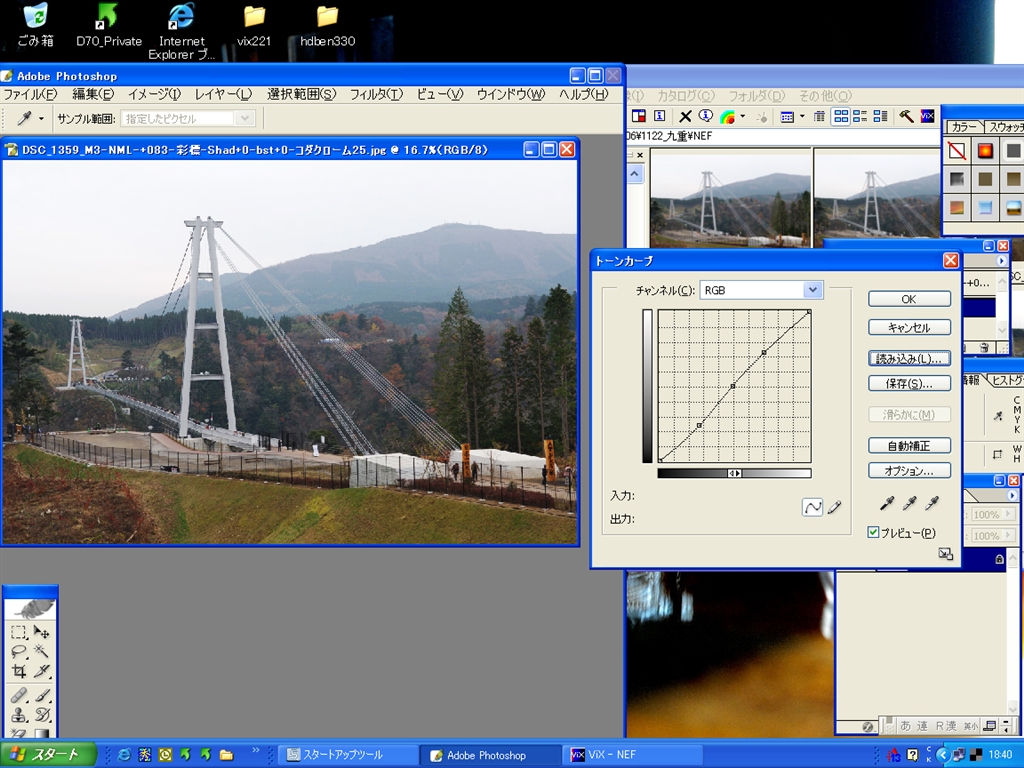Switch to the スウォッチ tab

pos(1005,127)
